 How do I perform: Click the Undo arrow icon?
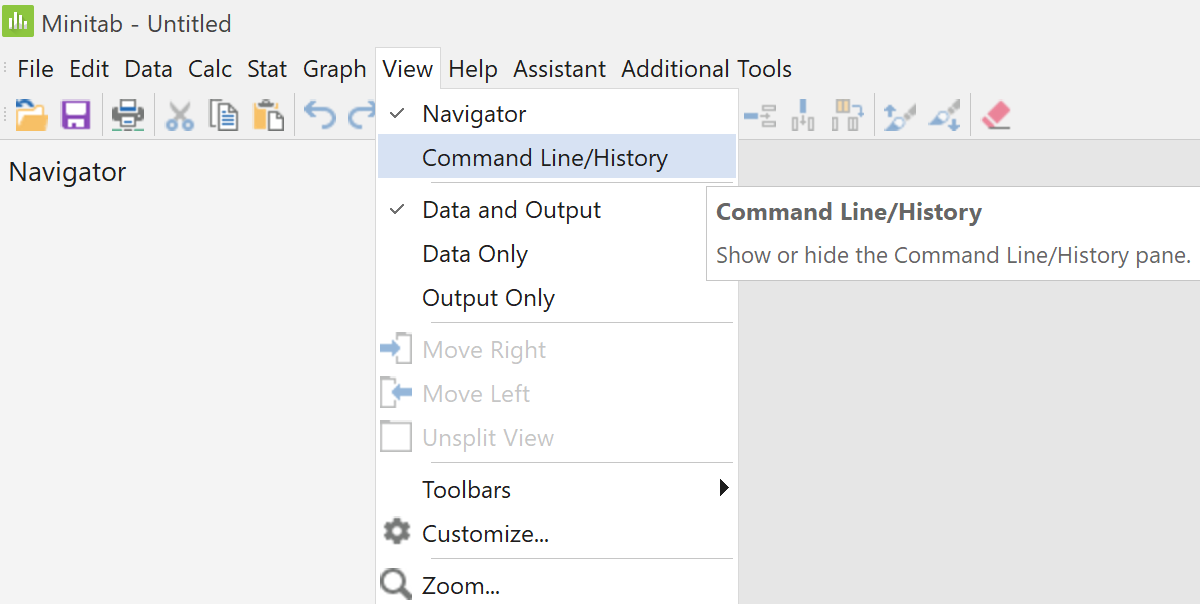point(319,115)
